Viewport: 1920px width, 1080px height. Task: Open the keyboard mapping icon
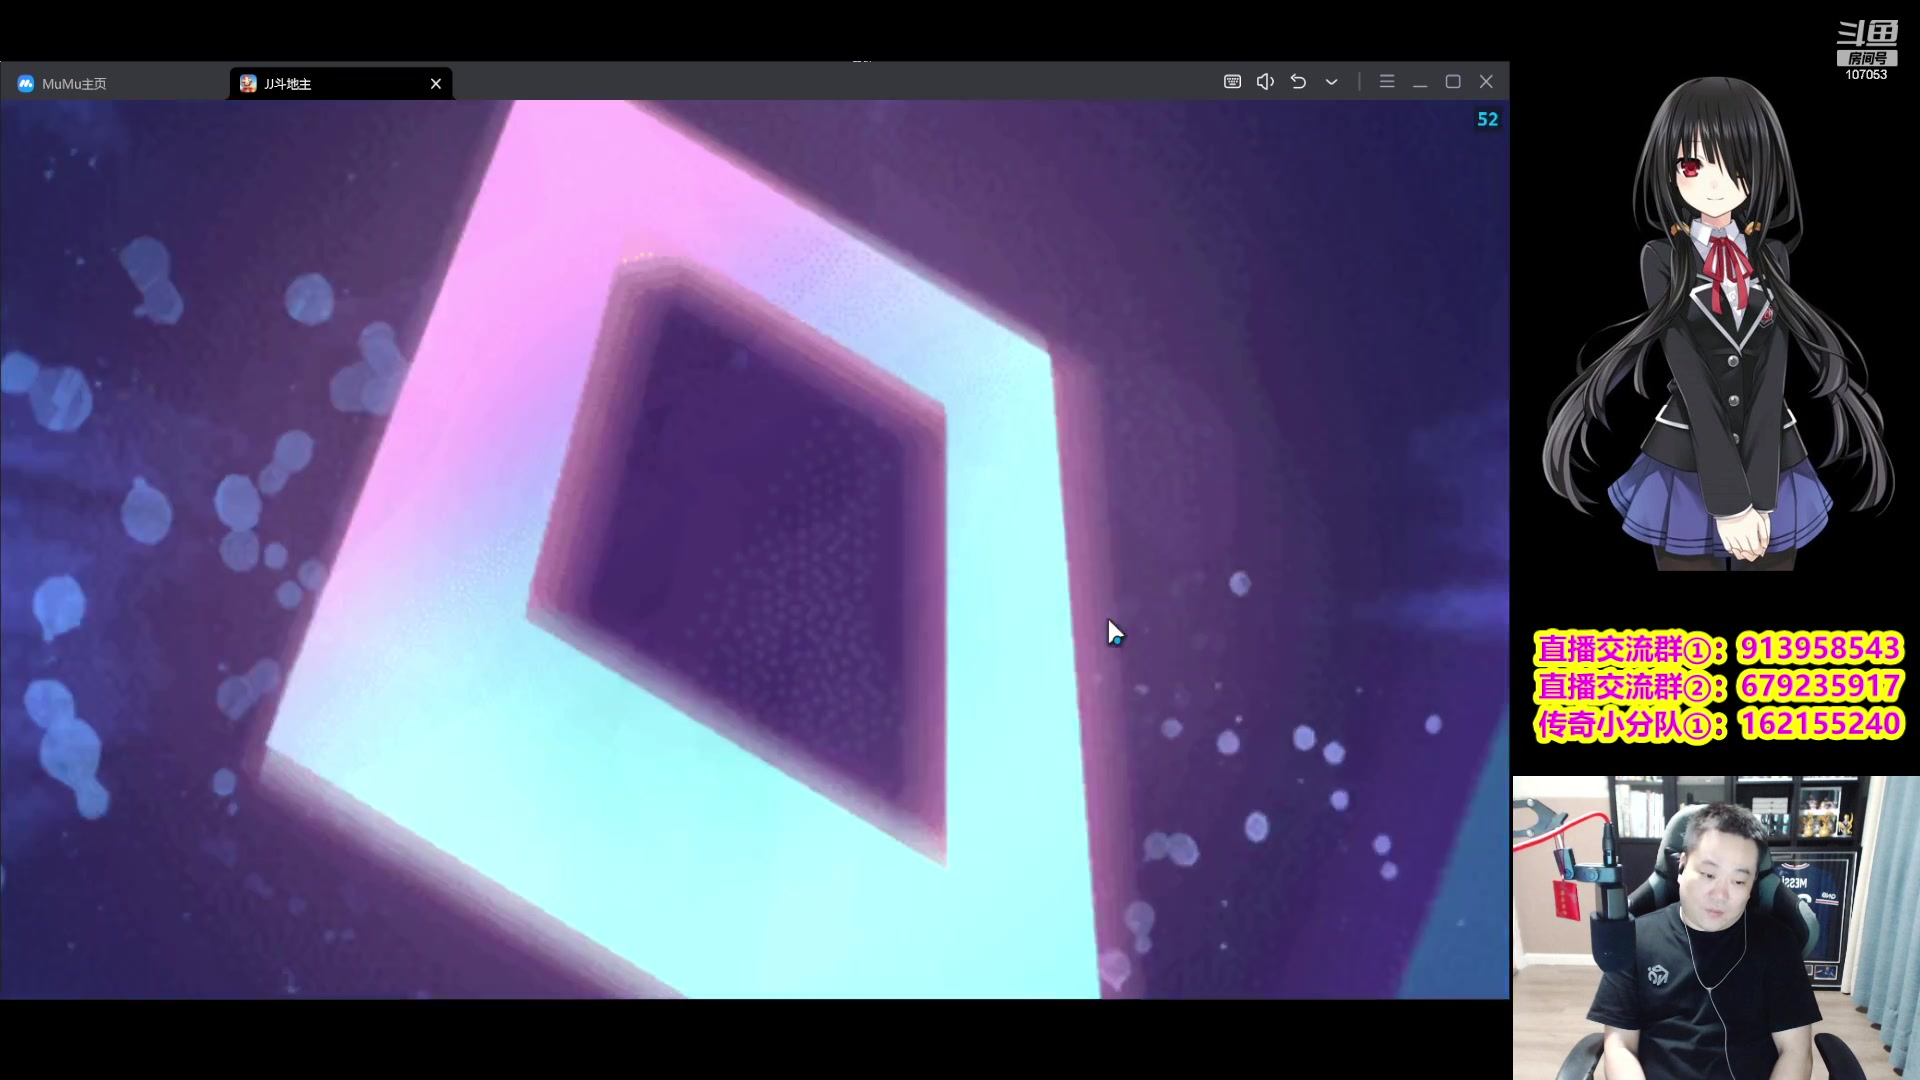tap(1232, 82)
